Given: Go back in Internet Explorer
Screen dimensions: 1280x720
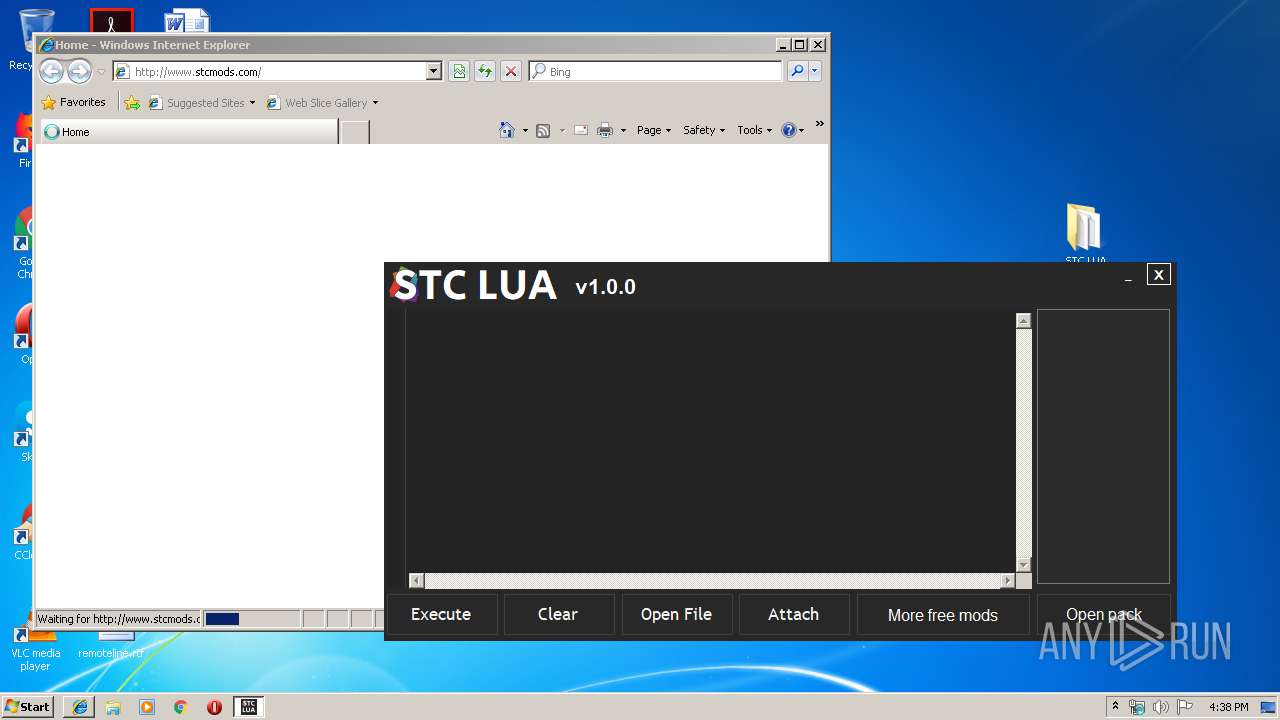Looking at the screenshot, I should (52, 71).
